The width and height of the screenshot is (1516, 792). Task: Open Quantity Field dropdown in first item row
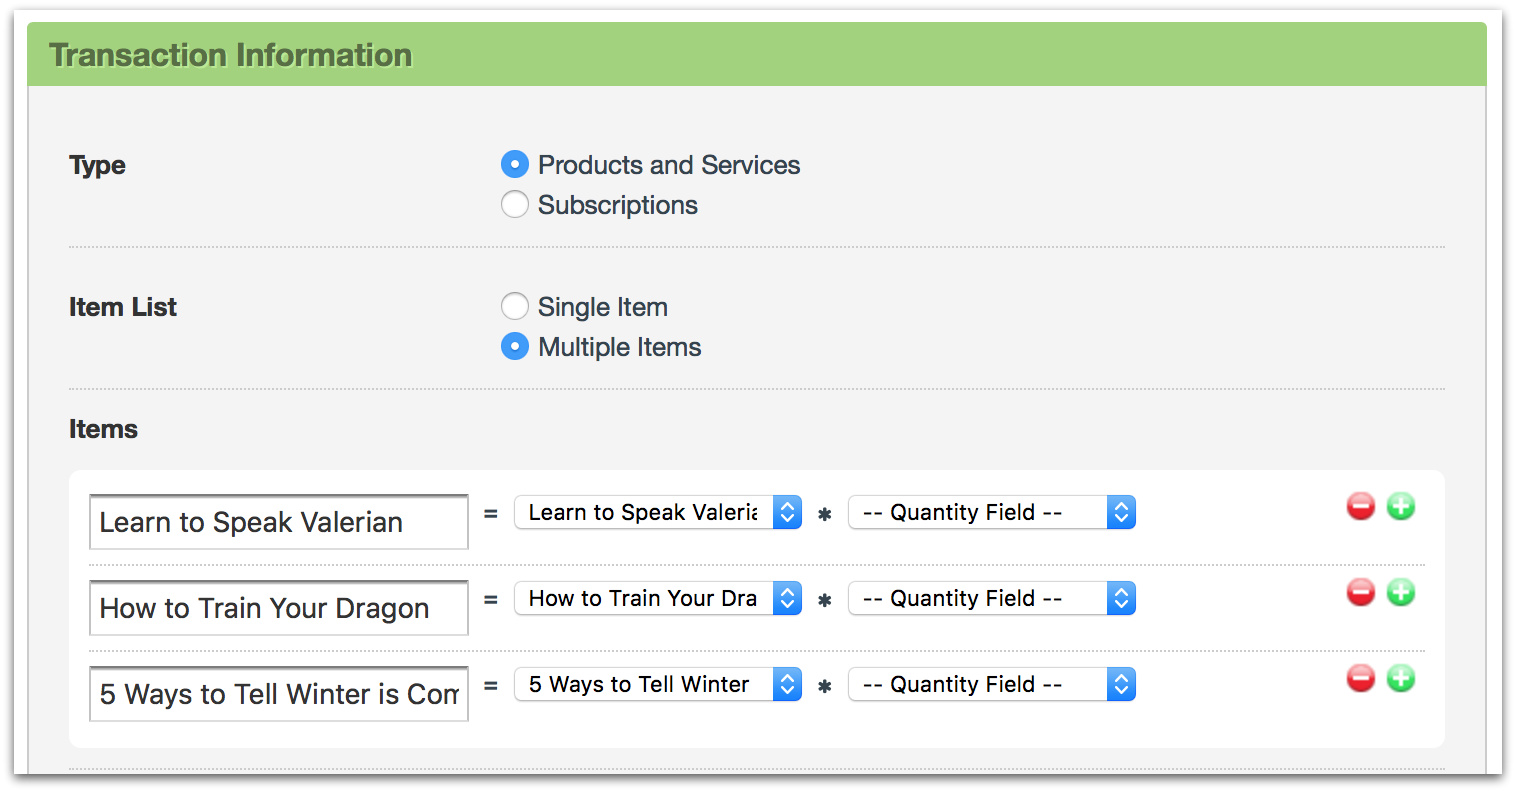click(991, 513)
